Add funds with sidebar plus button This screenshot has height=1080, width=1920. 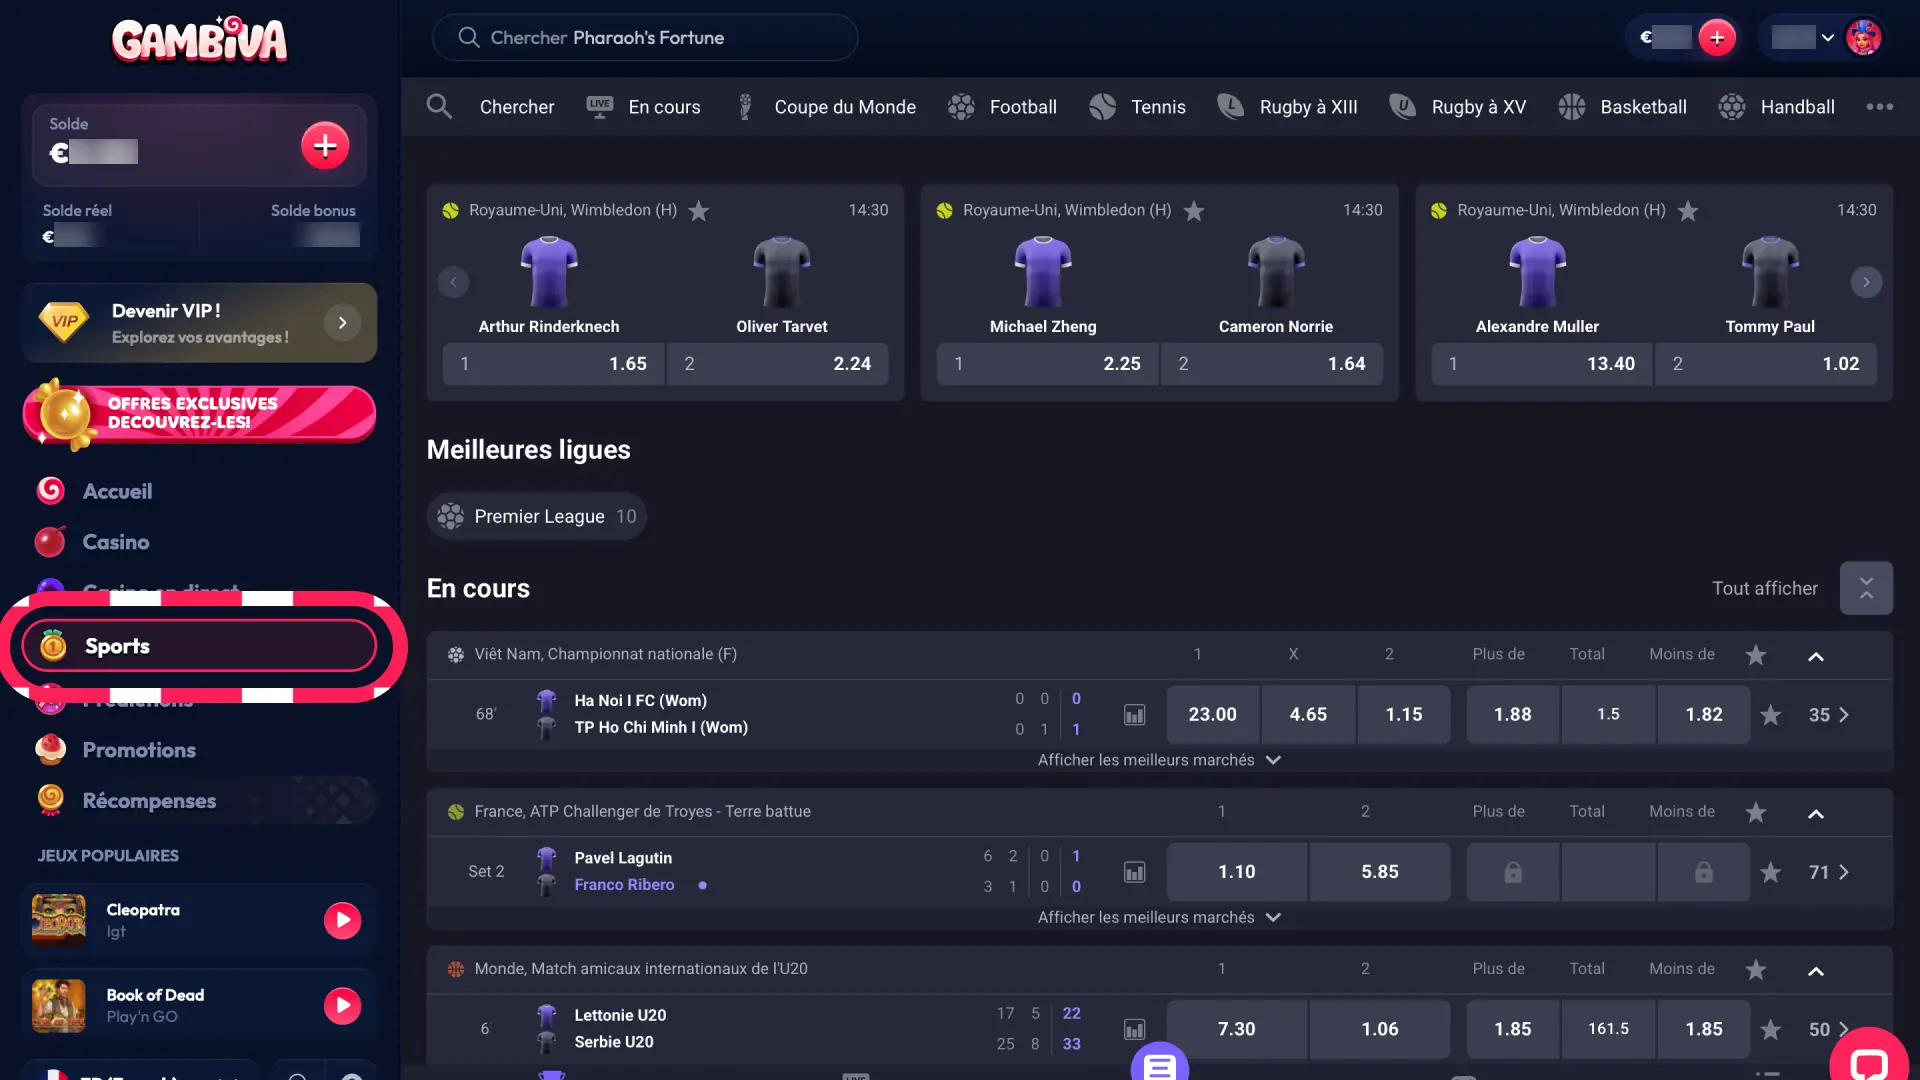(x=325, y=146)
